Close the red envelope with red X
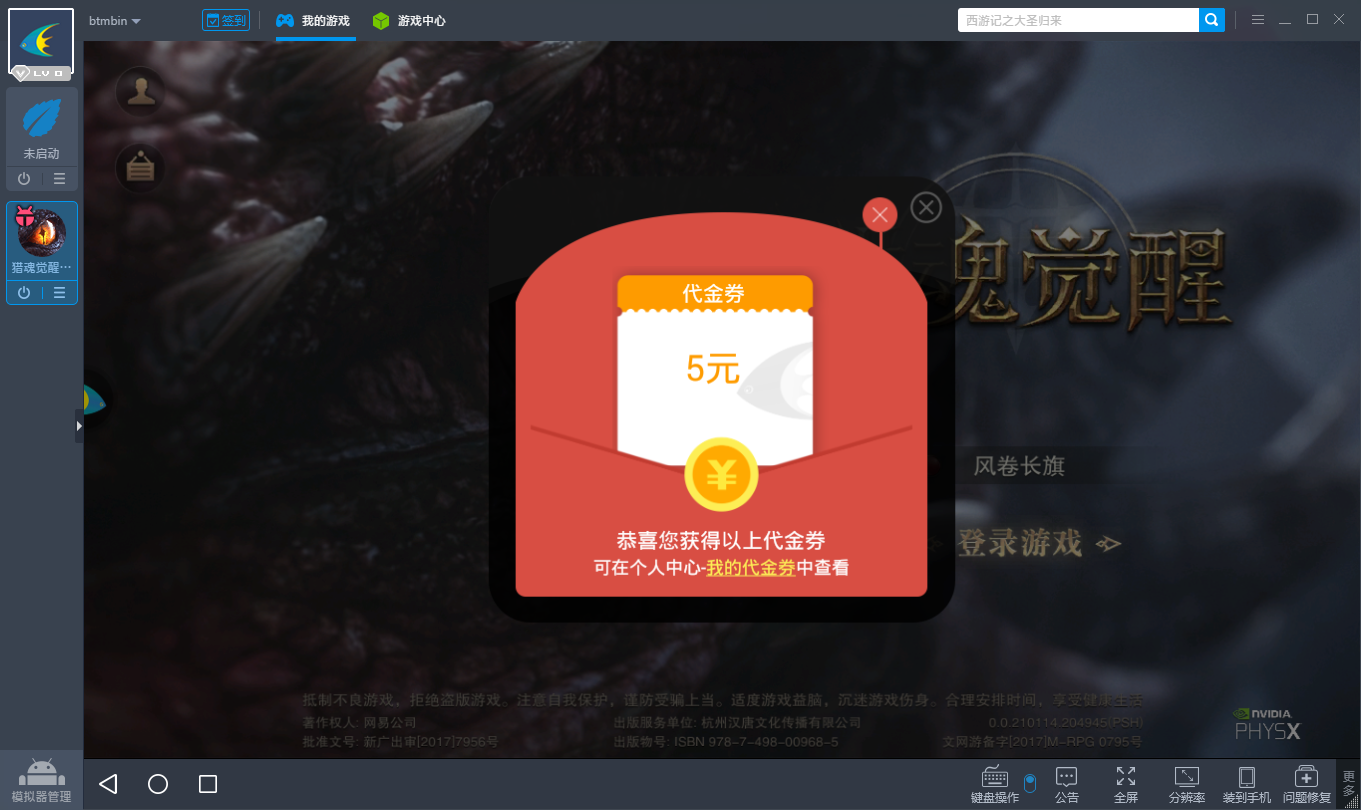This screenshot has width=1361, height=810. tap(880, 215)
